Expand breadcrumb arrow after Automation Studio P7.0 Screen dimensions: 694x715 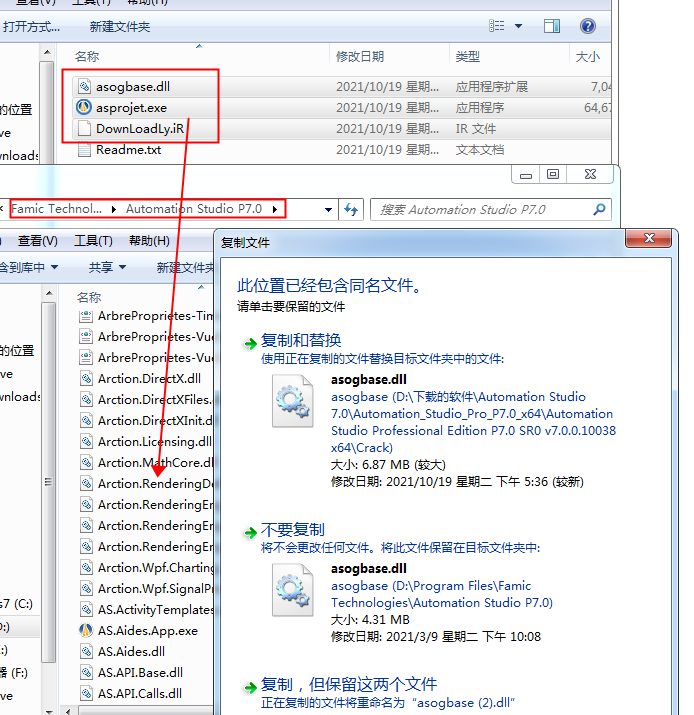275,209
